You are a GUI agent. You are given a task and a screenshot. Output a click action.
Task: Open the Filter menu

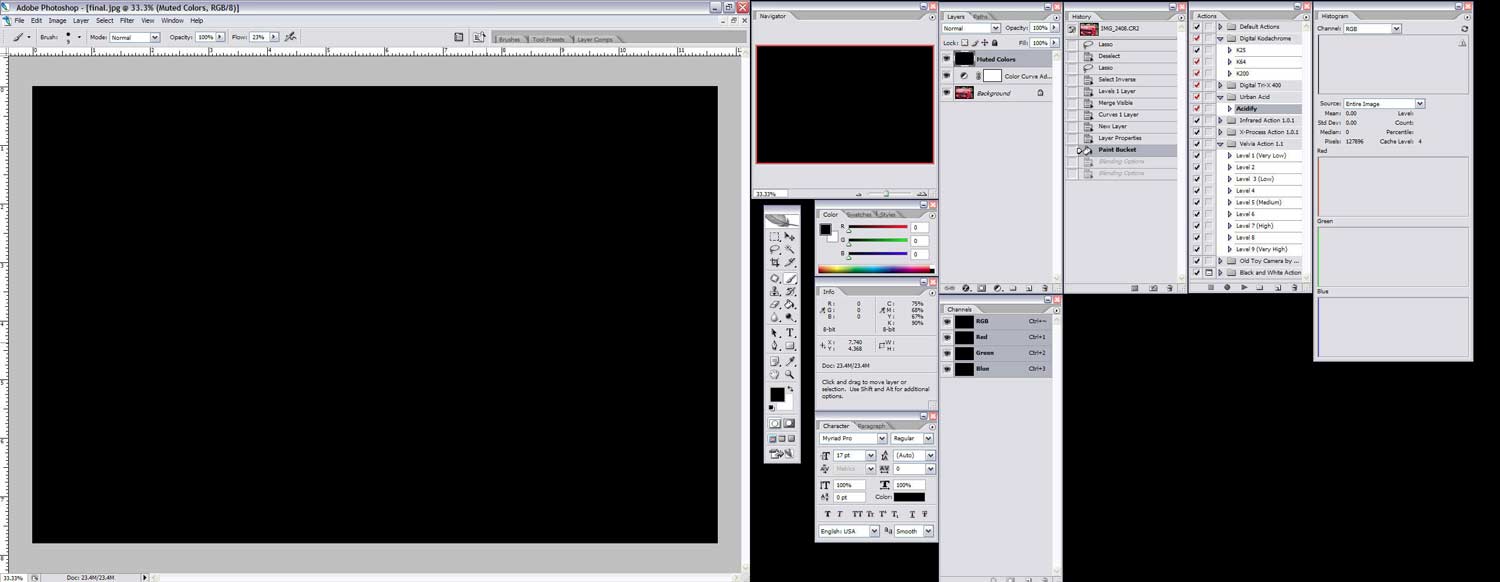pyautogui.click(x=127, y=20)
